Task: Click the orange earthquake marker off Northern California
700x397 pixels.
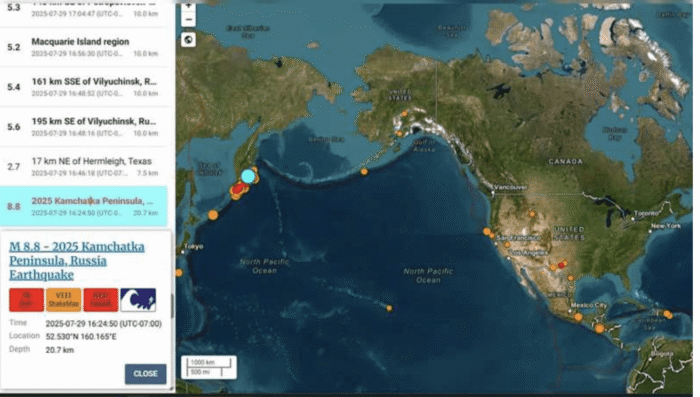Action: click(487, 231)
